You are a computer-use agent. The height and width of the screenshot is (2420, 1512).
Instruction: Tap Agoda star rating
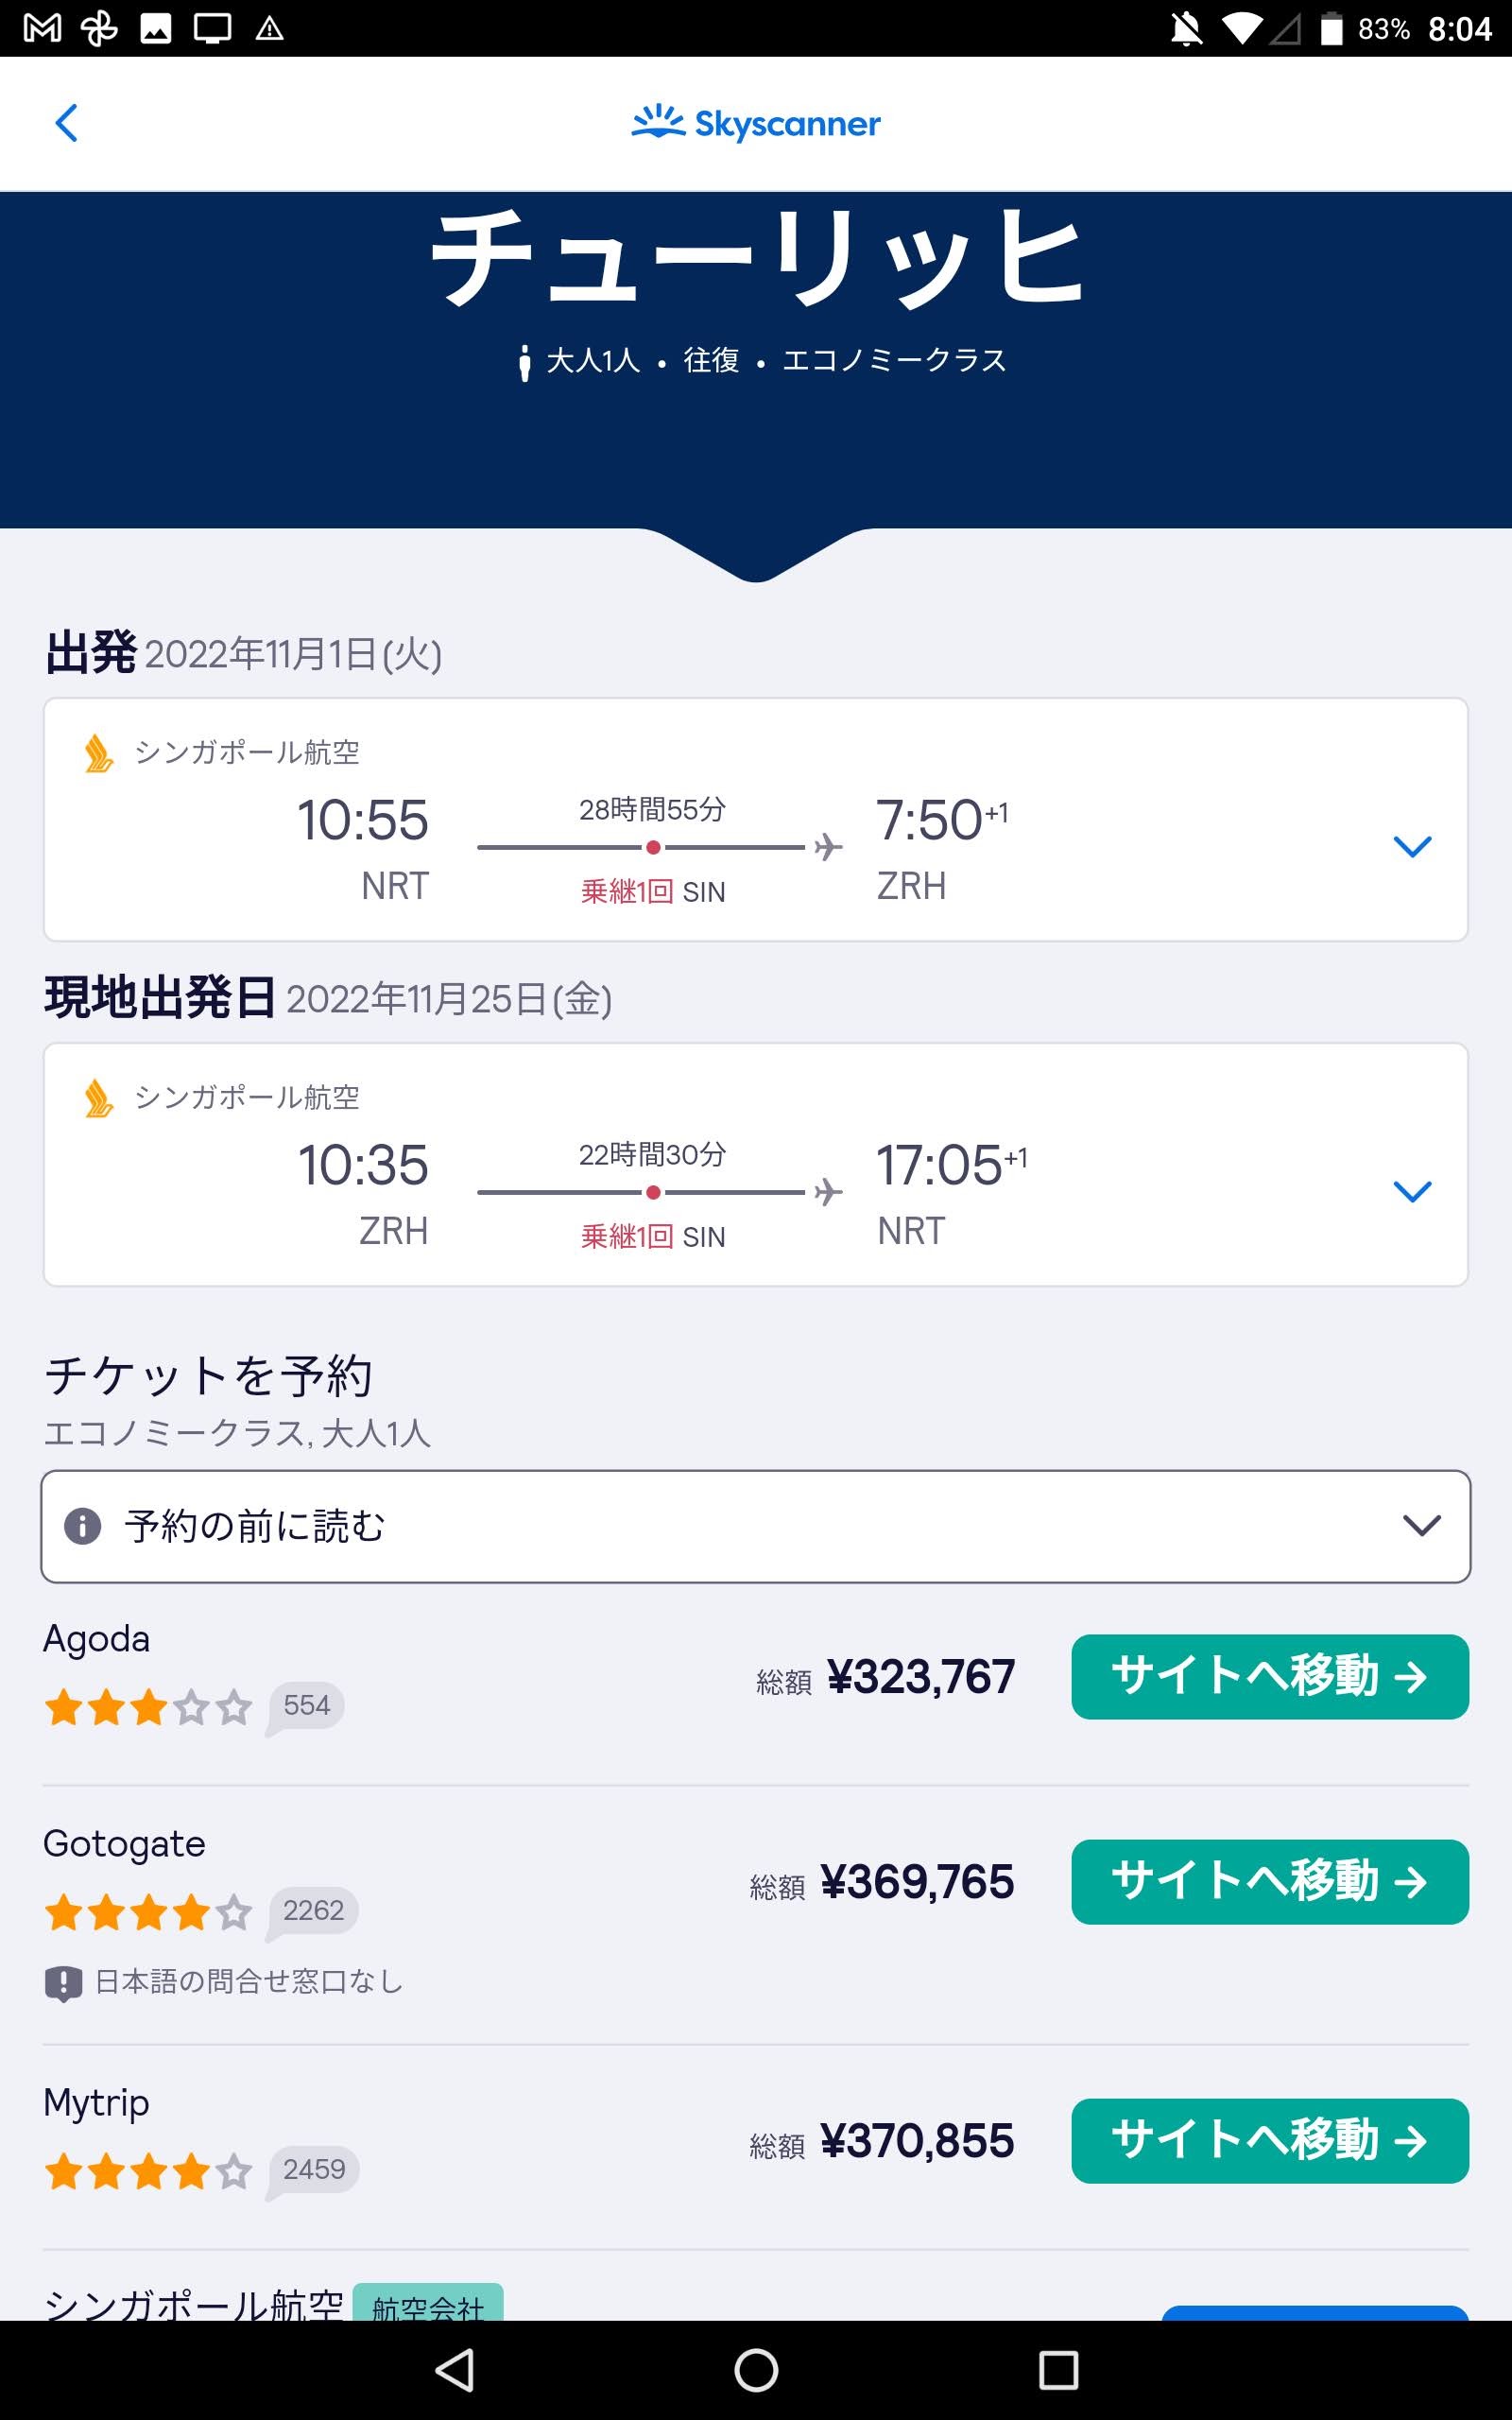pyautogui.click(x=148, y=1707)
